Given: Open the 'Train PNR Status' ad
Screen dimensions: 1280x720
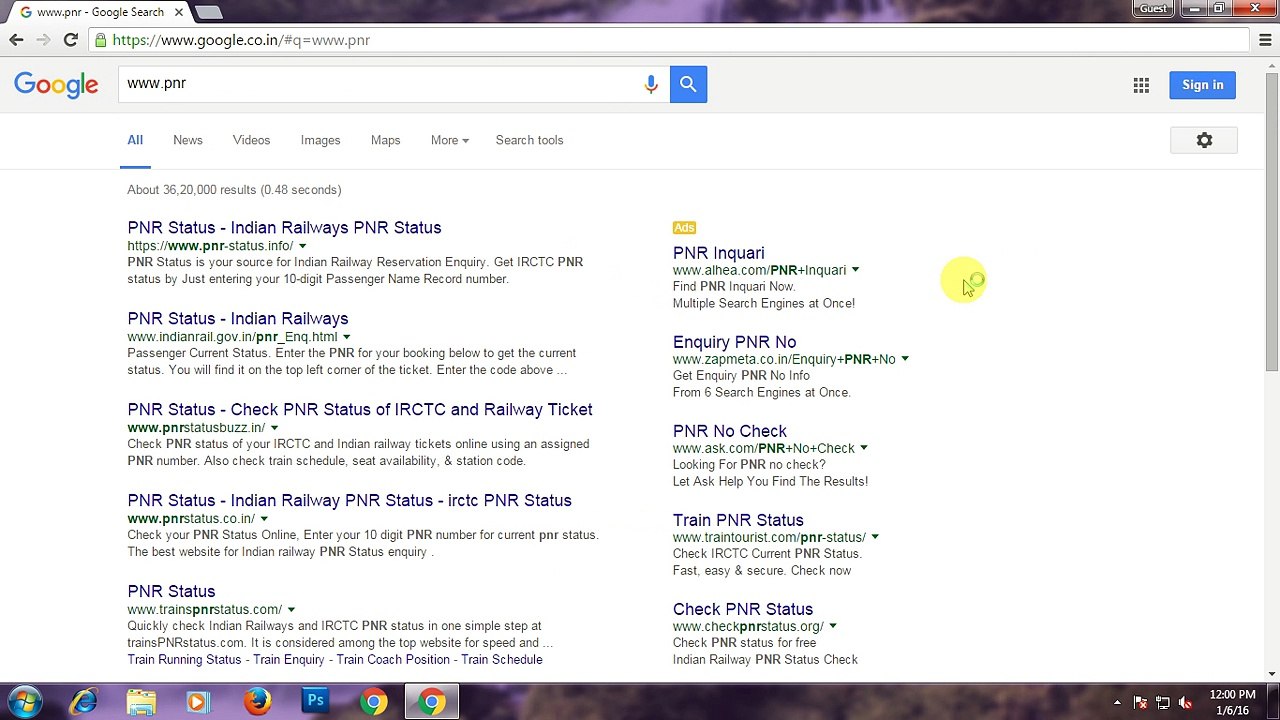Looking at the screenshot, I should [738, 521].
